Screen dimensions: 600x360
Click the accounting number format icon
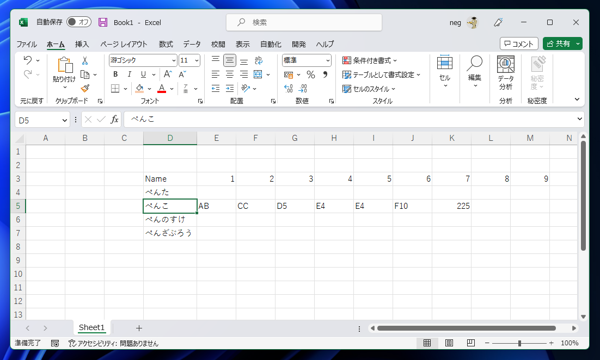click(x=289, y=75)
